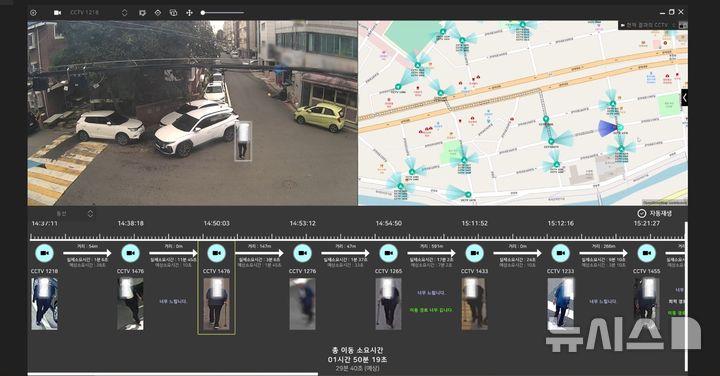Viewport: 720px width, 376px height.
Task: Collapse the side panel arrow on map edge
Action: click(685, 97)
